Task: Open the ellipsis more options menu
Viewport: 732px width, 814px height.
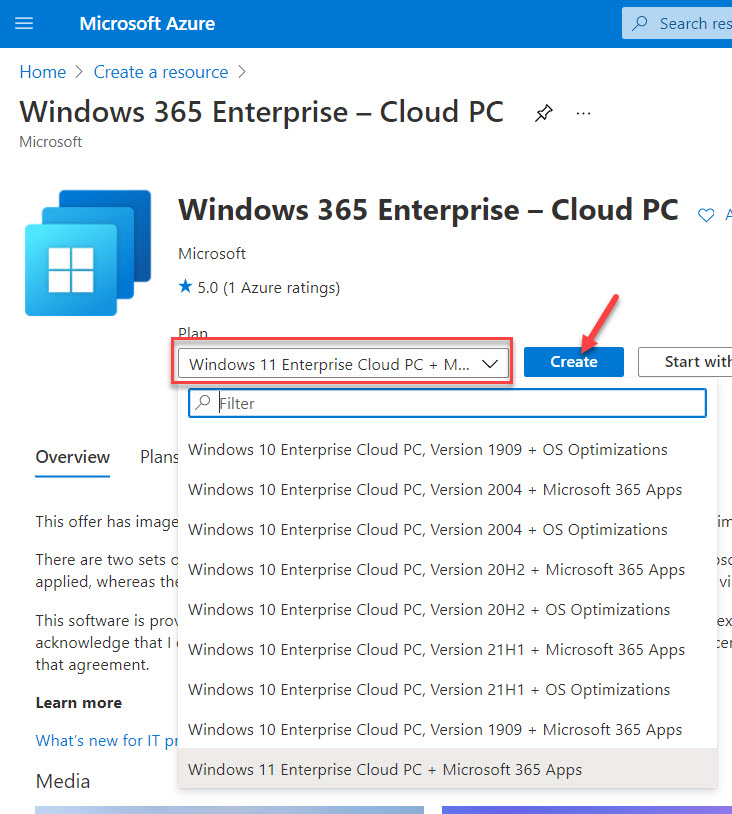Action: [x=583, y=113]
